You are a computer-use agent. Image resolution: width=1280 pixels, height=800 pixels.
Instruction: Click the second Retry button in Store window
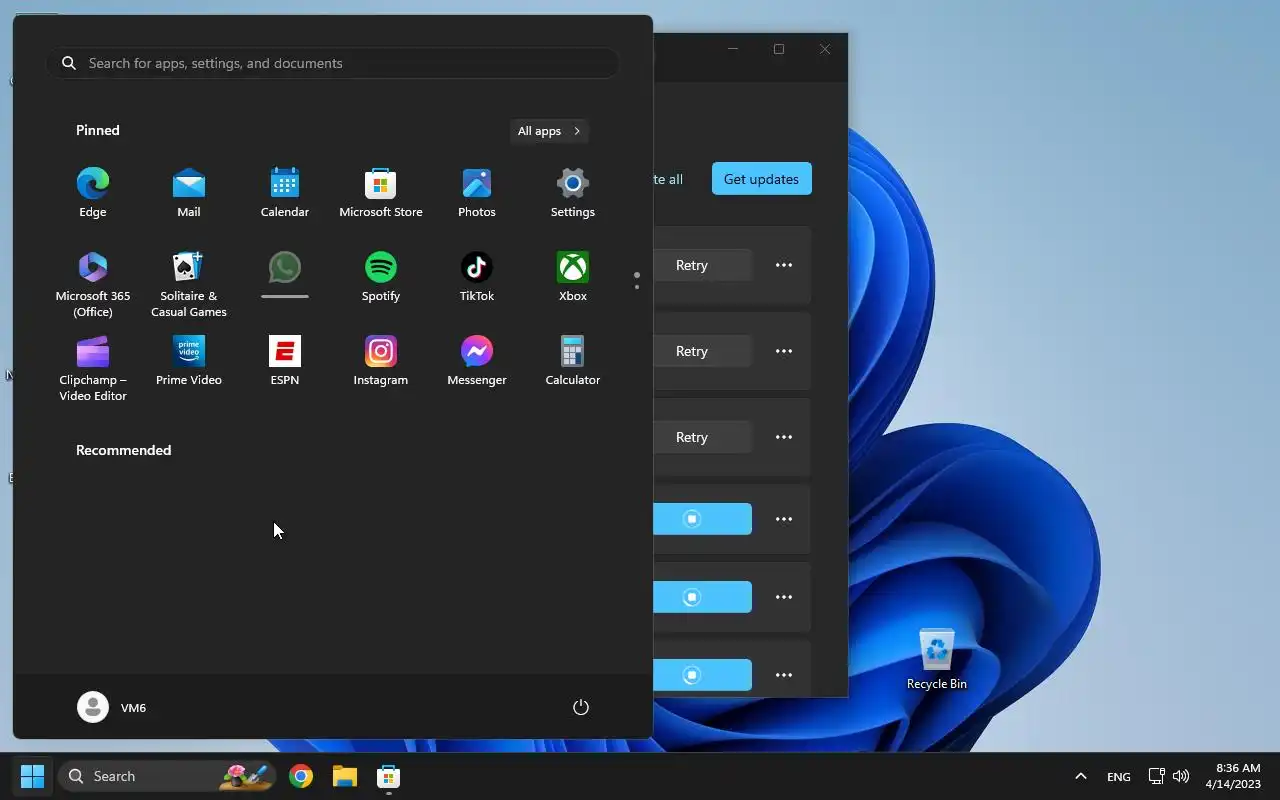[701, 351]
